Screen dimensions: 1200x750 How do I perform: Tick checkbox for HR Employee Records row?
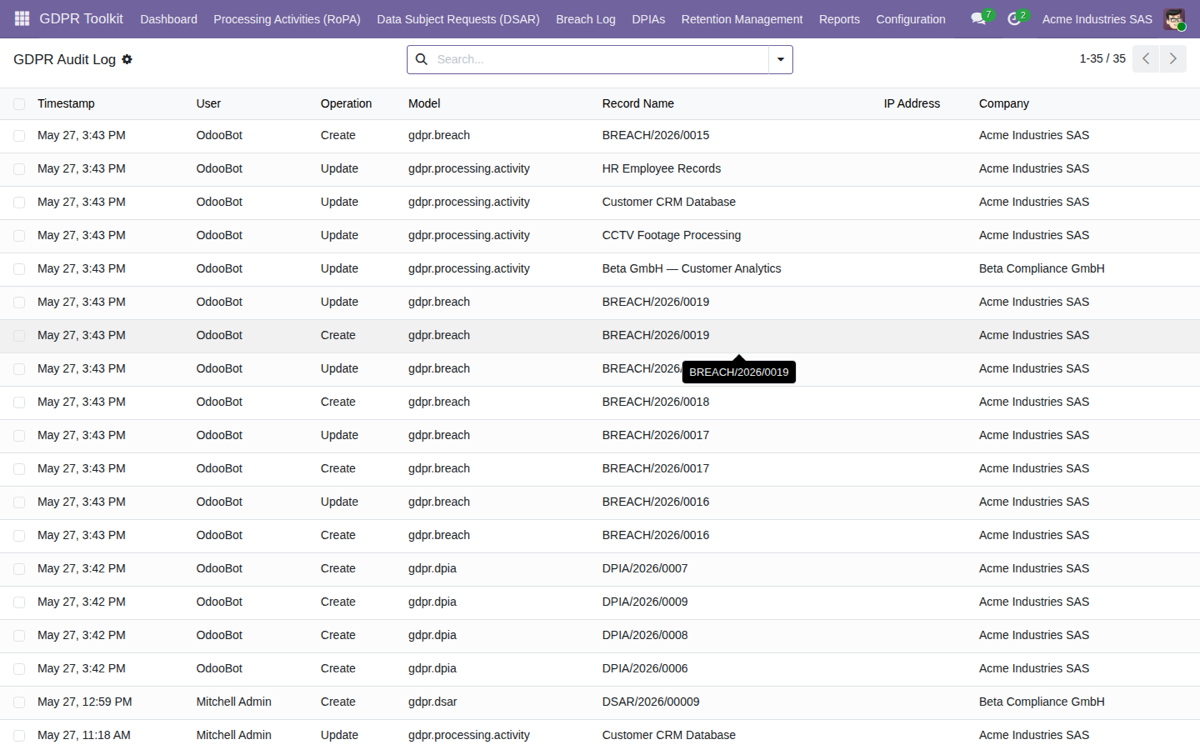(x=19, y=169)
